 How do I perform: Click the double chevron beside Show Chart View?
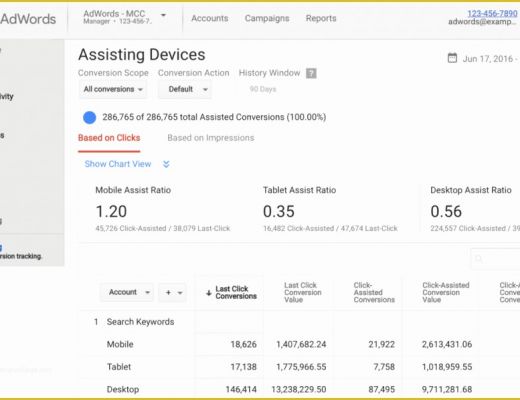click(x=166, y=164)
